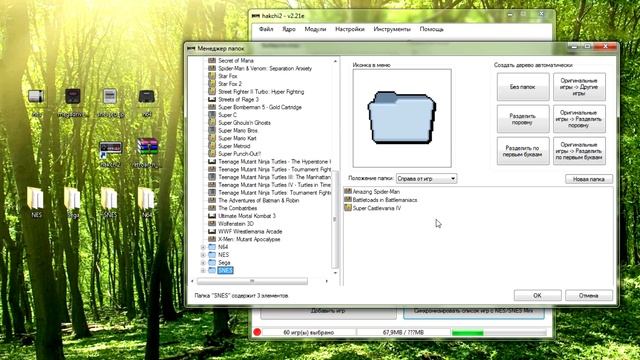
Task: Click the Star Fox 2 game icon
Action: coord(212,84)
